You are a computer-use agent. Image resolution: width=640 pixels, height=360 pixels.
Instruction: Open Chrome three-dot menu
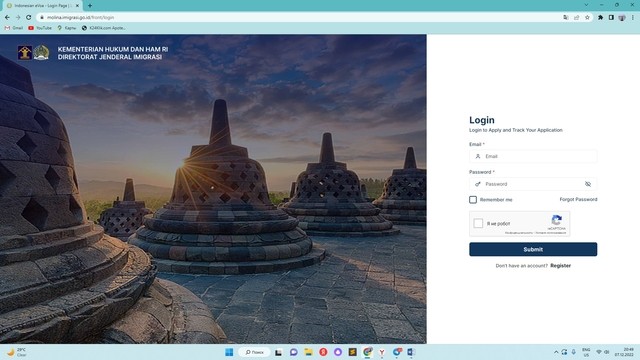[633, 18]
